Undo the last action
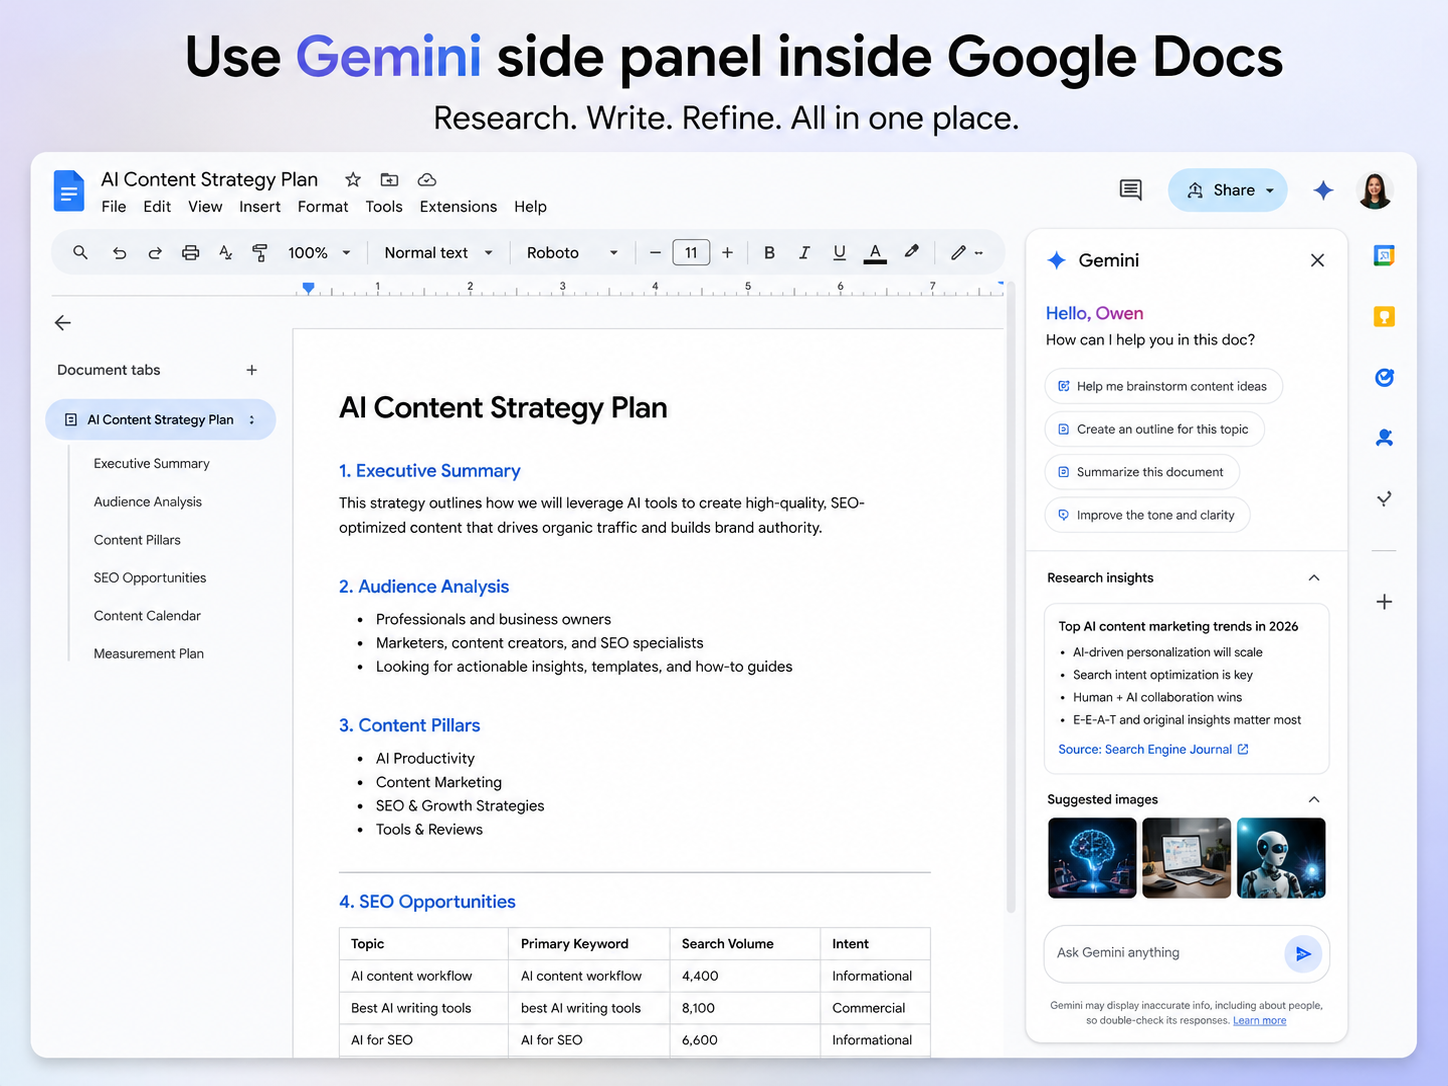Screen dimensions: 1448x1086 point(119,253)
